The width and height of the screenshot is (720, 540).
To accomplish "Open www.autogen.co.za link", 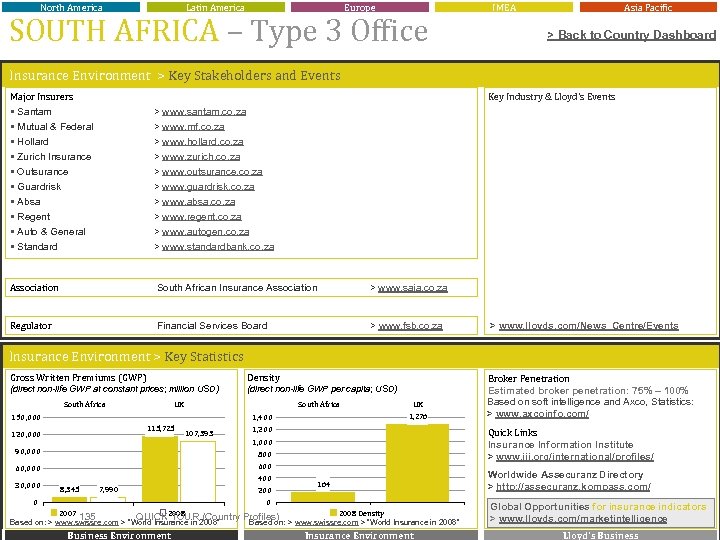I will 205,232.
